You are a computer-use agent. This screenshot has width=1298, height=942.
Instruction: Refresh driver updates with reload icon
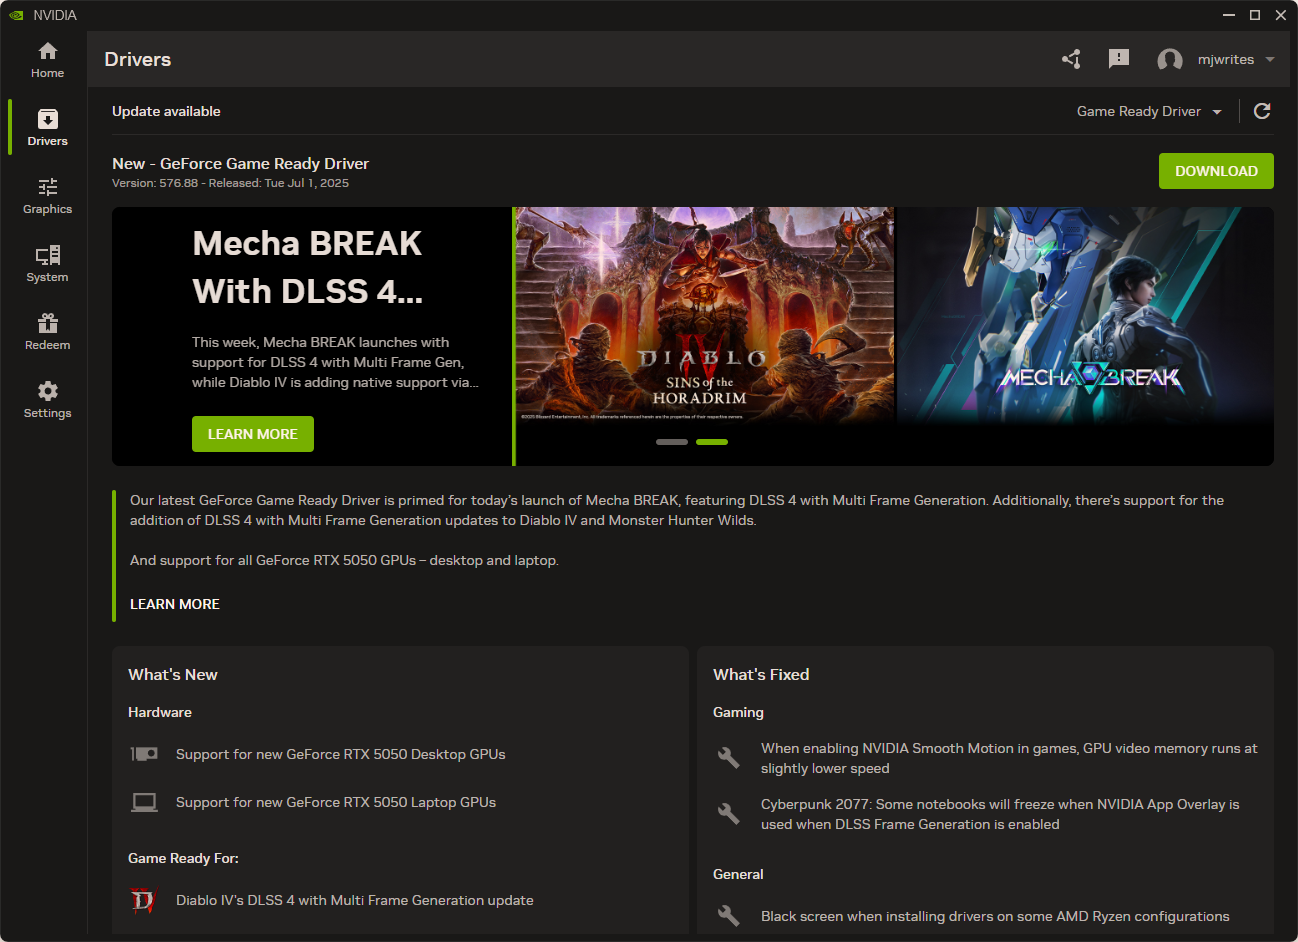coord(1262,111)
